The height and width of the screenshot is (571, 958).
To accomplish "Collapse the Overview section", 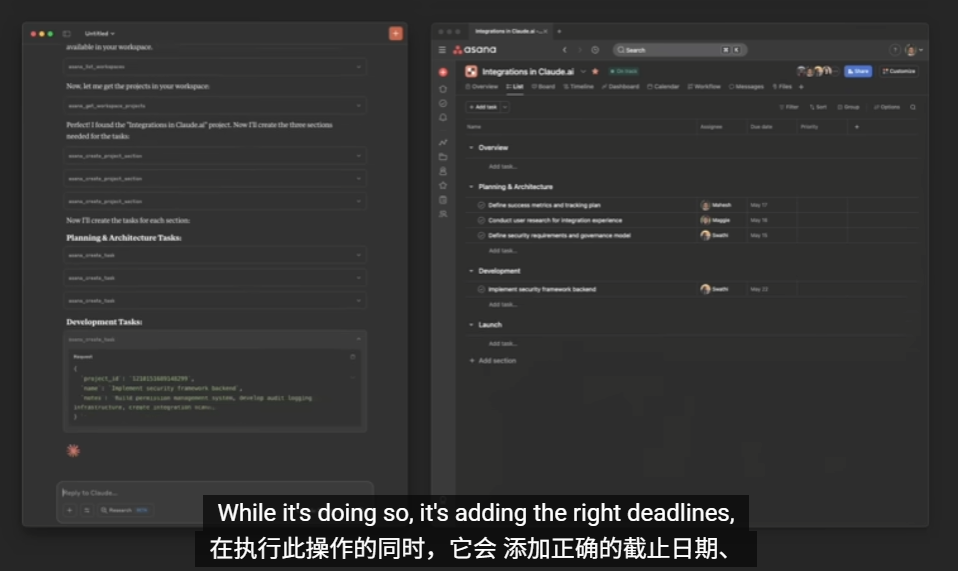I will (x=471, y=148).
